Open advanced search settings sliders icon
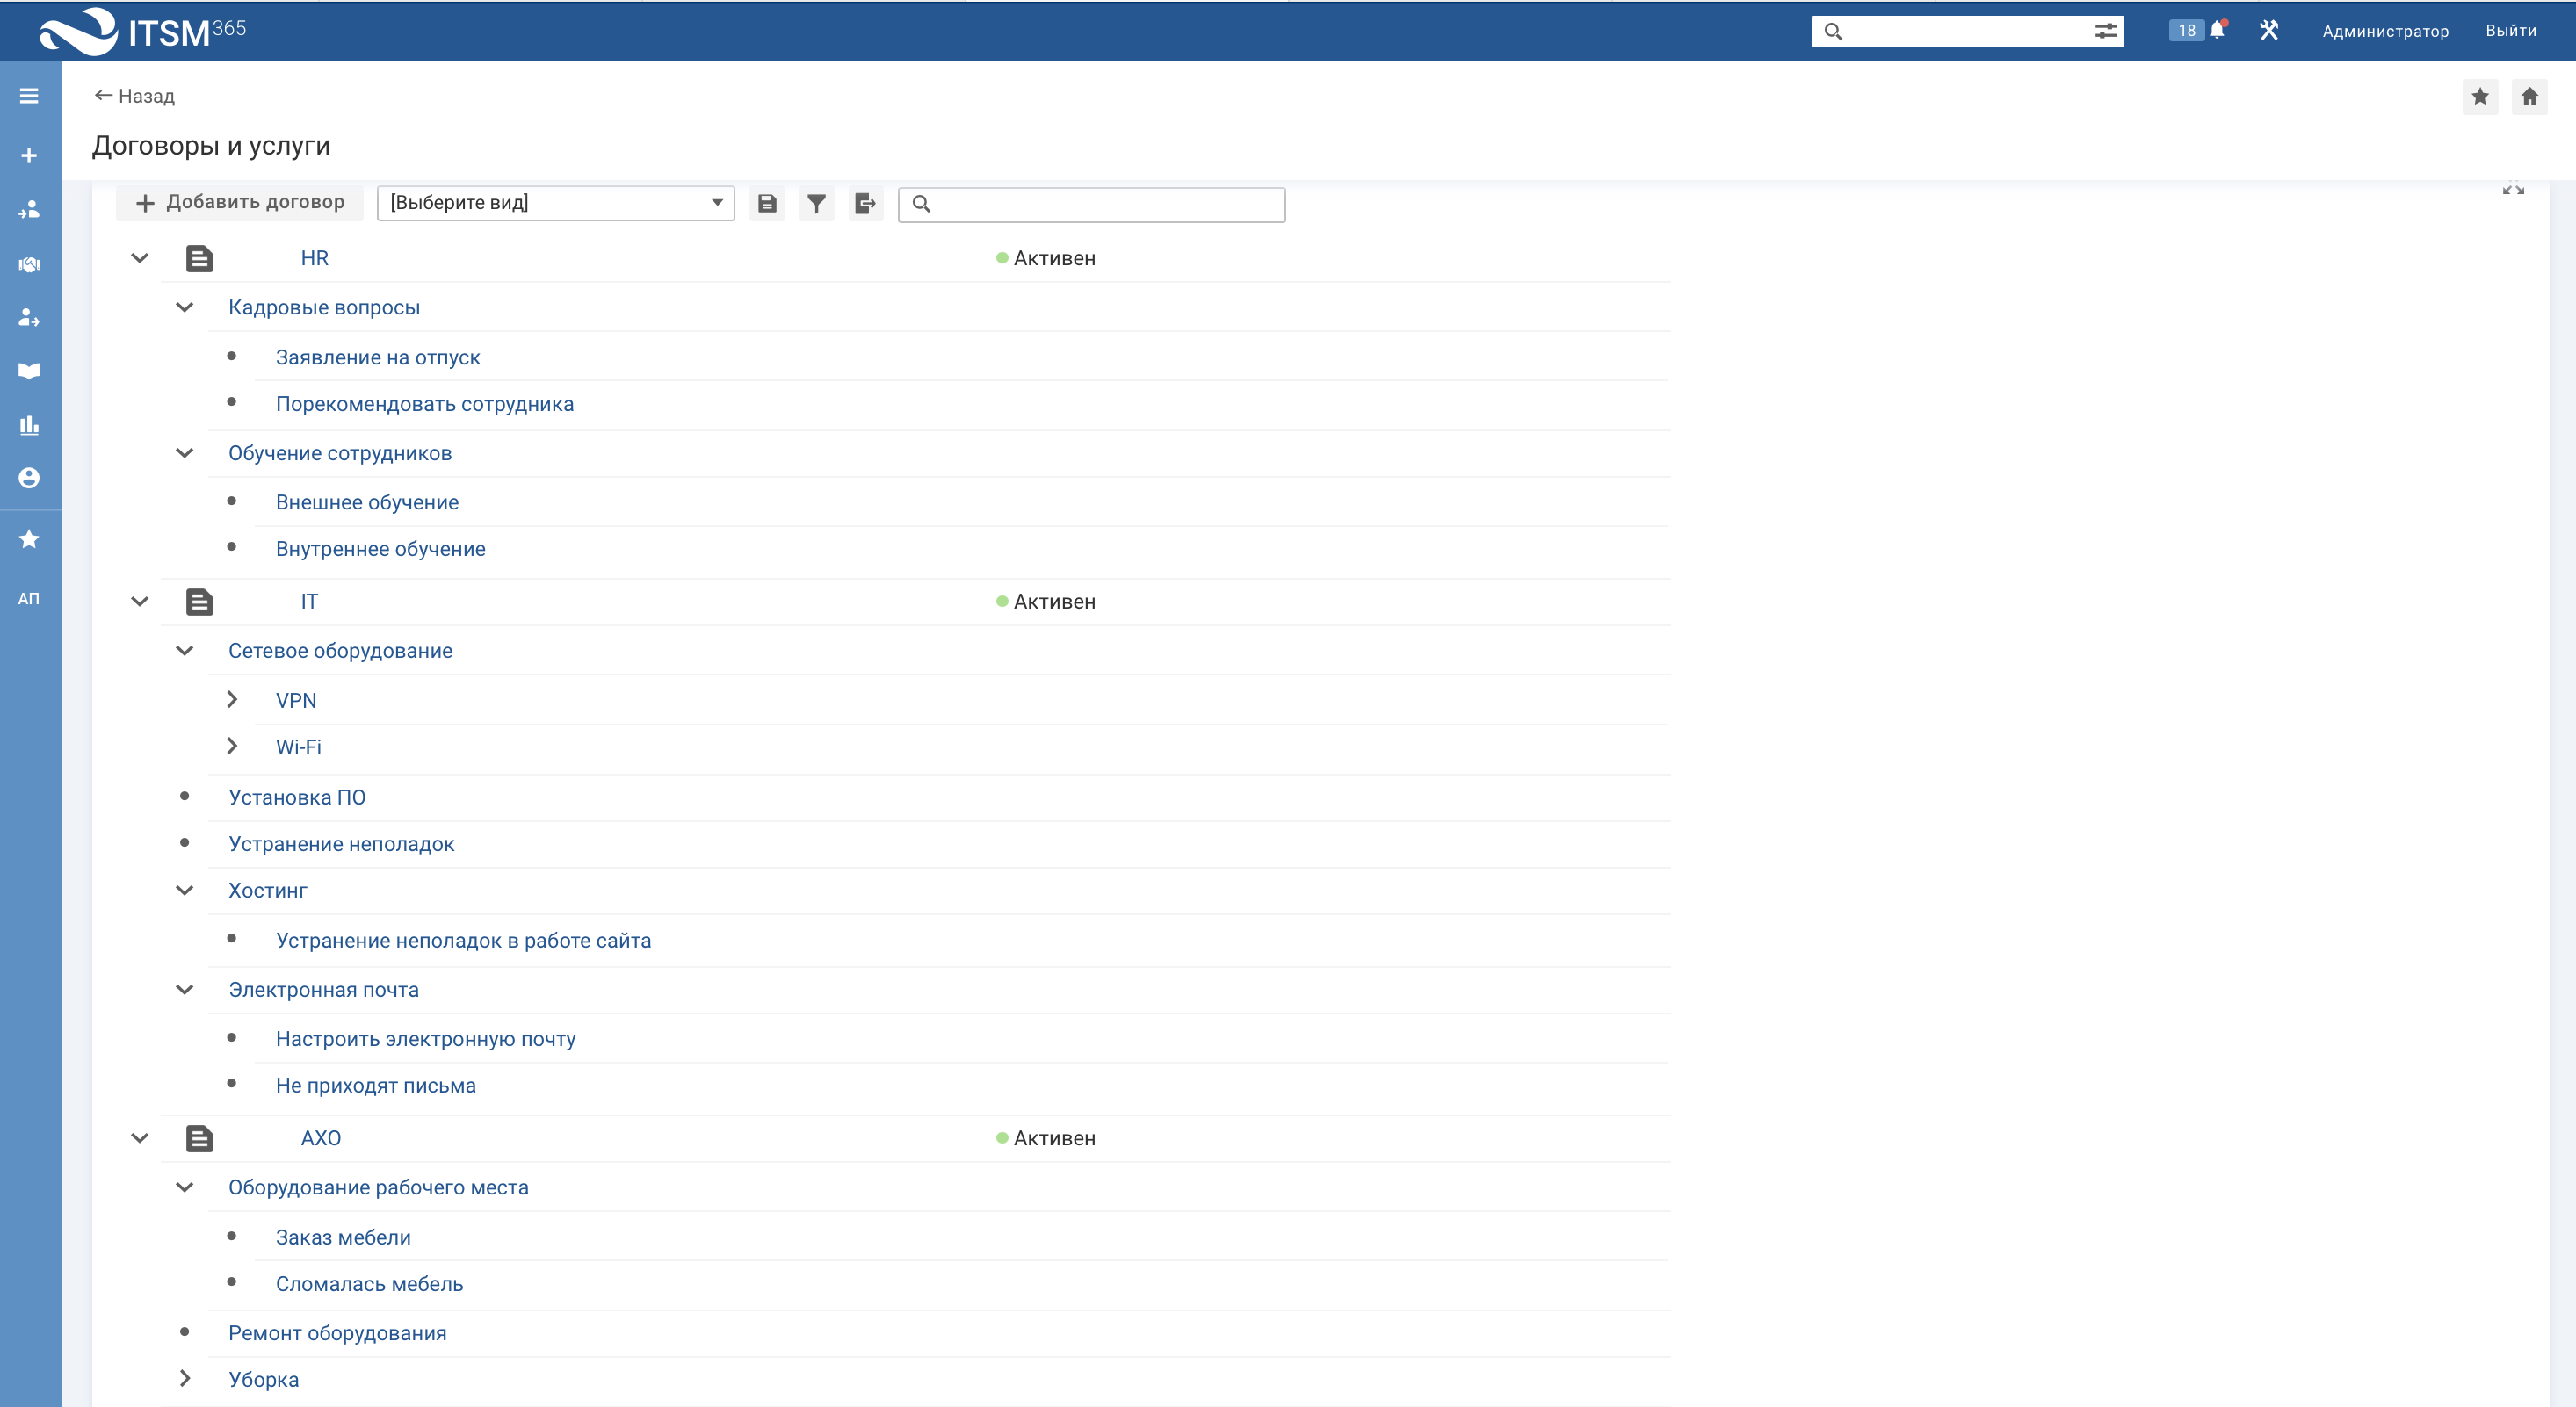 pyautogui.click(x=2105, y=31)
